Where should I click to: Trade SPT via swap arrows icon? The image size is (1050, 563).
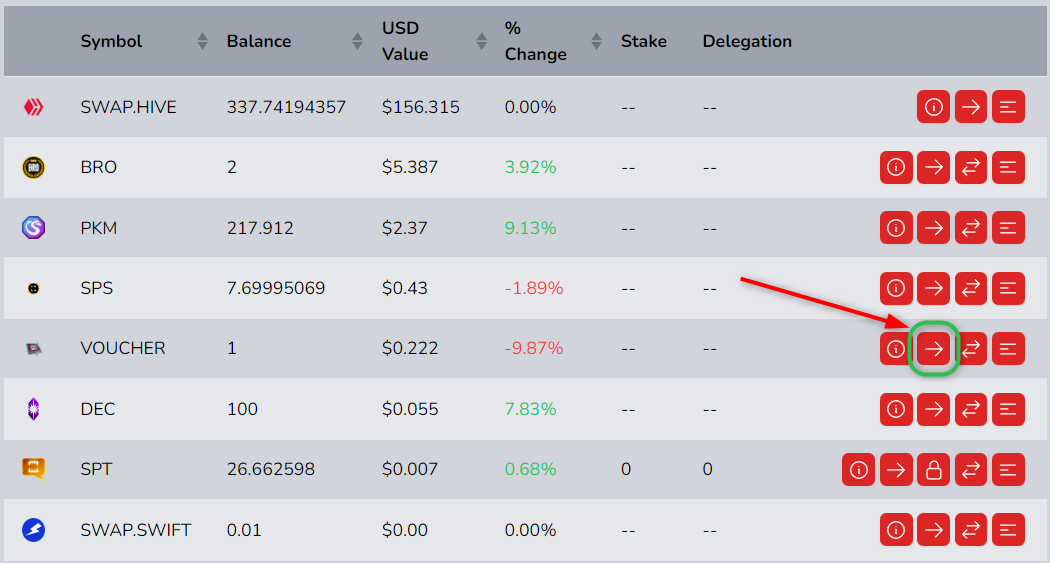click(x=971, y=470)
